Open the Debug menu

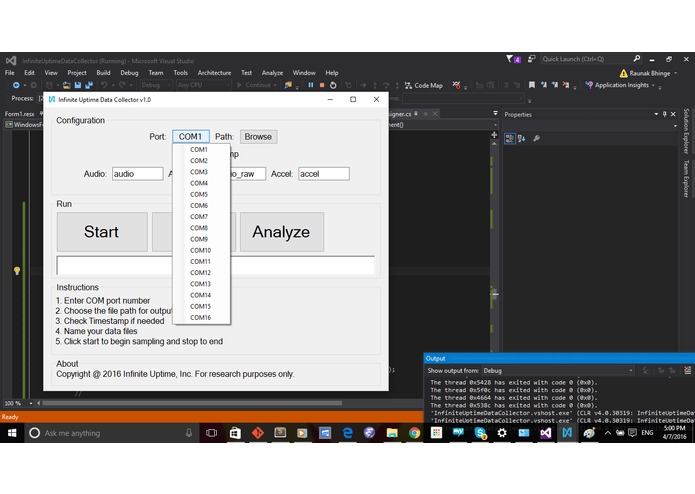click(x=129, y=73)
